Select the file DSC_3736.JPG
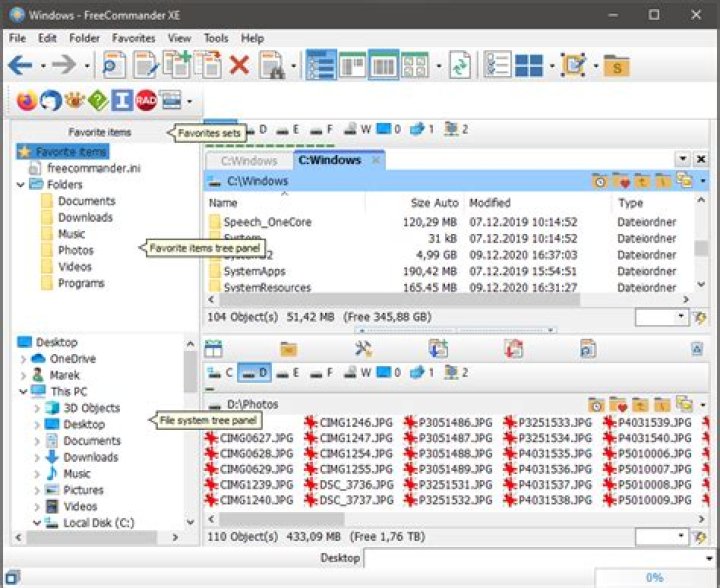Viewport: 720px width, 588px height. tap(350, 485)
